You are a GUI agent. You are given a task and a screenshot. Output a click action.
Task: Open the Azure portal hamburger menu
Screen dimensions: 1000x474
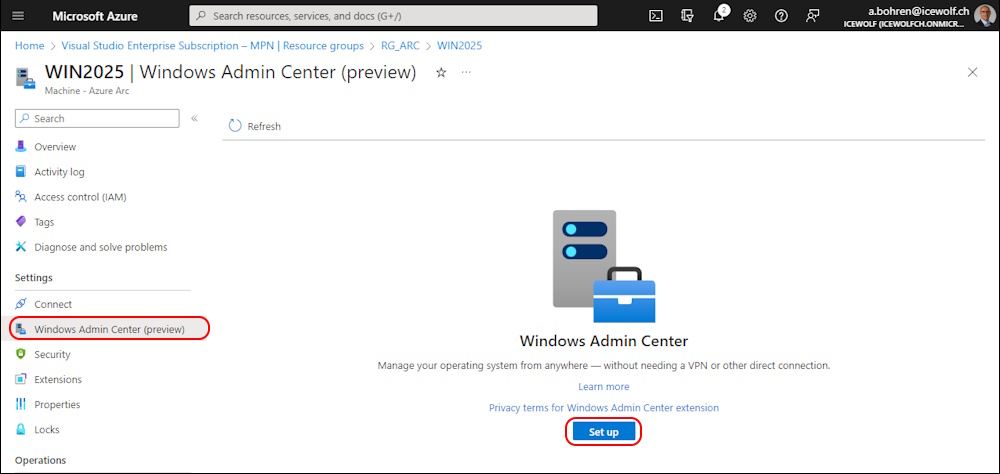click(18, 16)
